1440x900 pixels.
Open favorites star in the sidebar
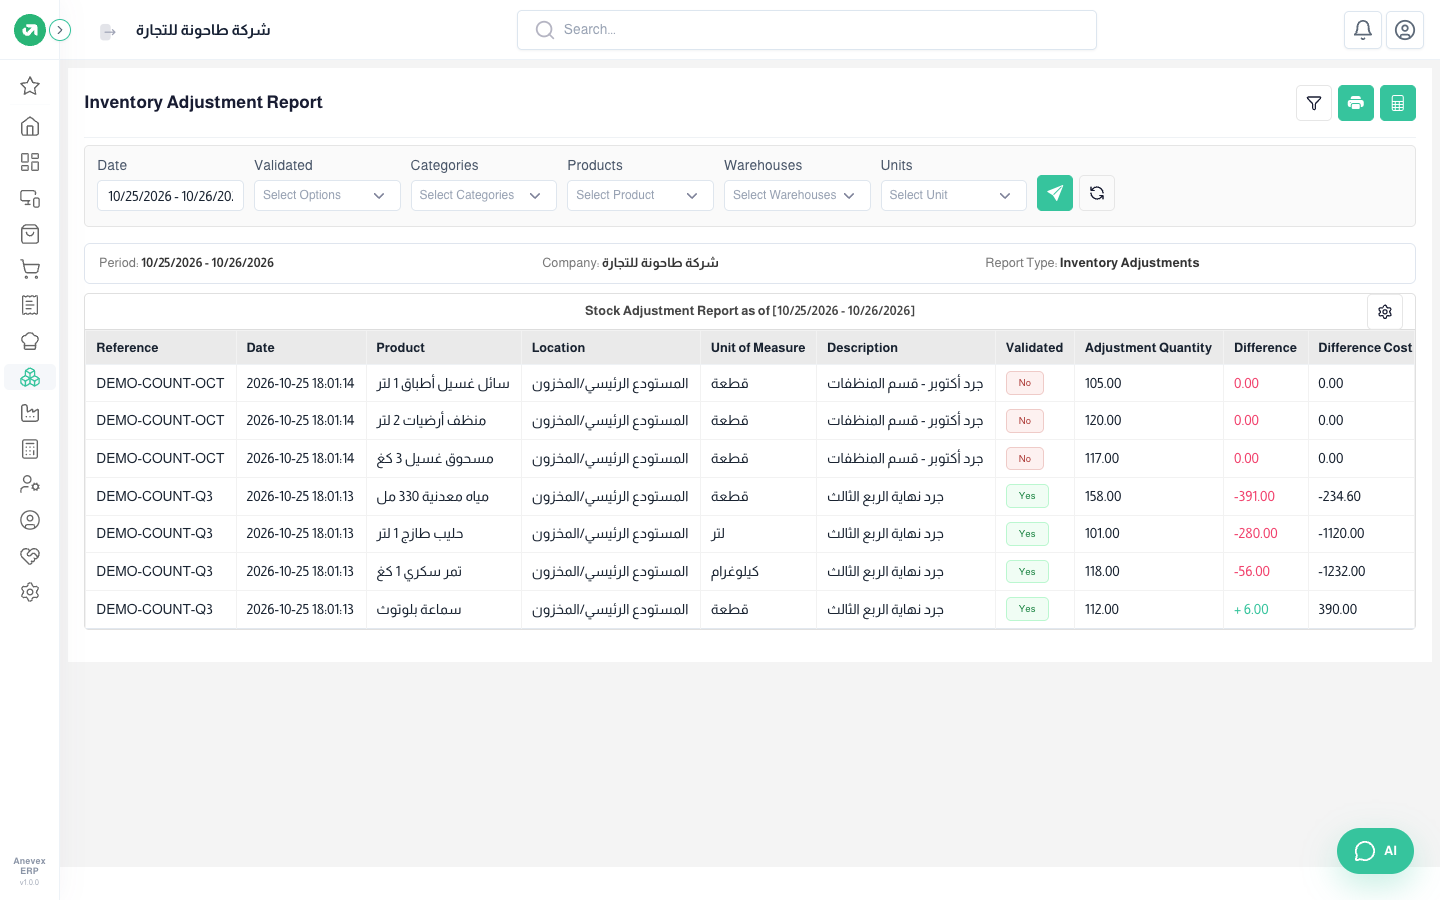tap(30, 86)
